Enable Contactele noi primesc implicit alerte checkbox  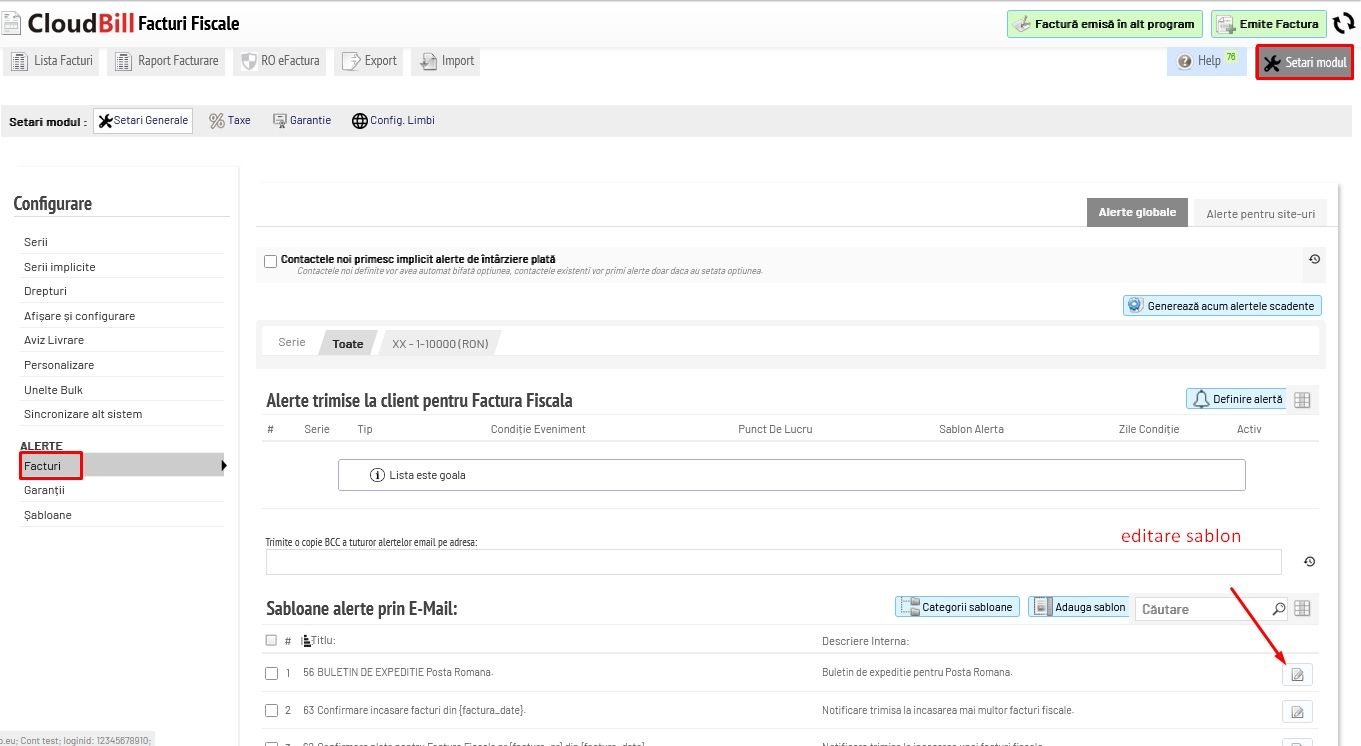click(271, 261)
